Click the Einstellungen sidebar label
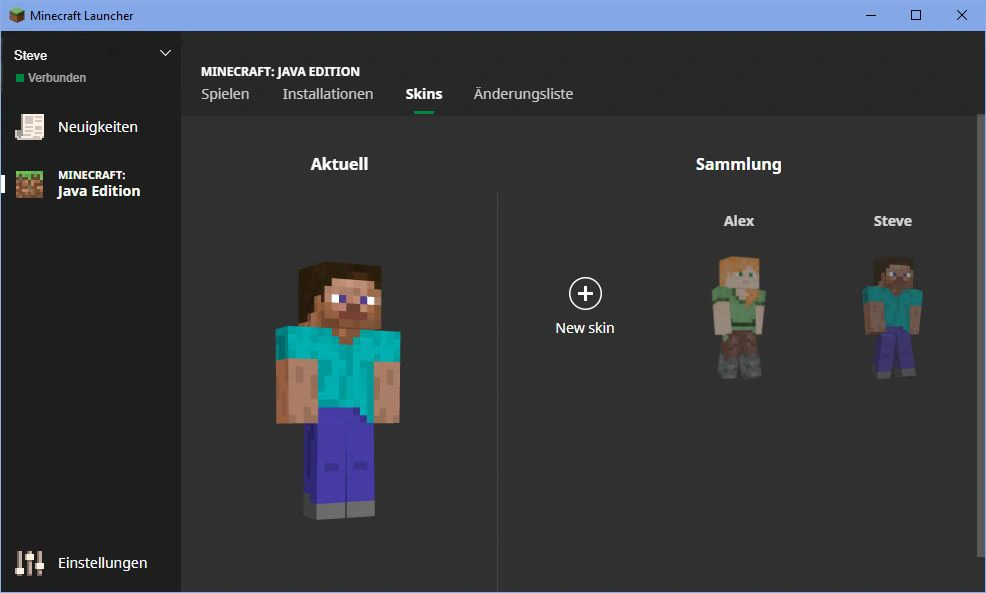The width and height of the screenshot is (986, 593). 102,563
